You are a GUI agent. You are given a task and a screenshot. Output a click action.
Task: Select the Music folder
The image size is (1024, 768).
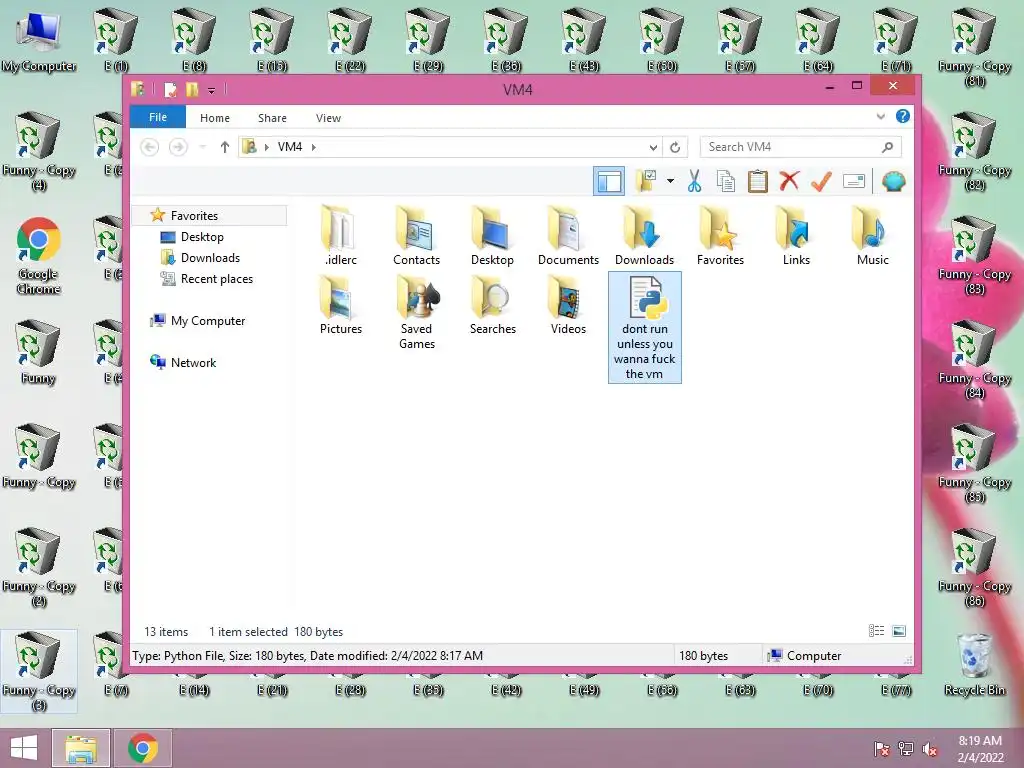872,236
